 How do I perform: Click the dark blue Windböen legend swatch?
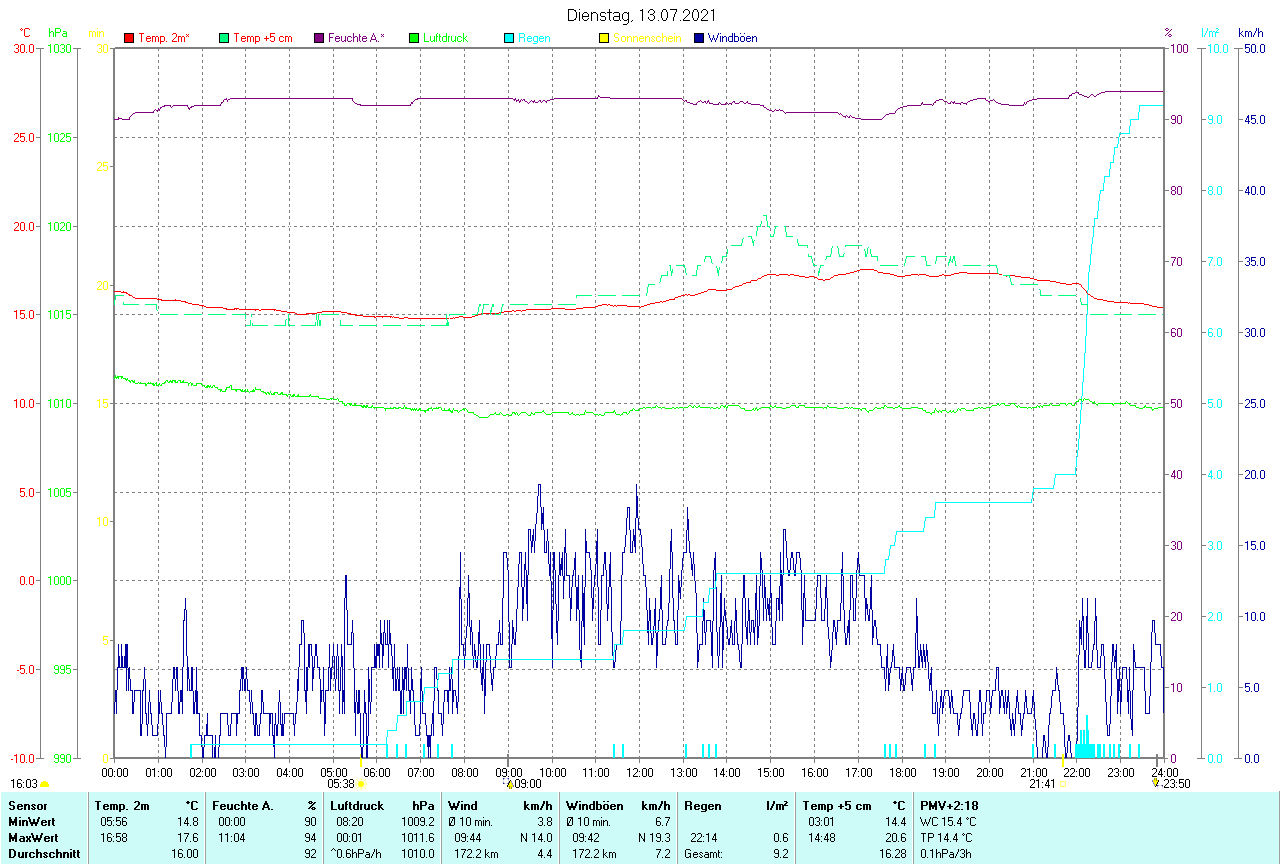[x=699, y=38]
